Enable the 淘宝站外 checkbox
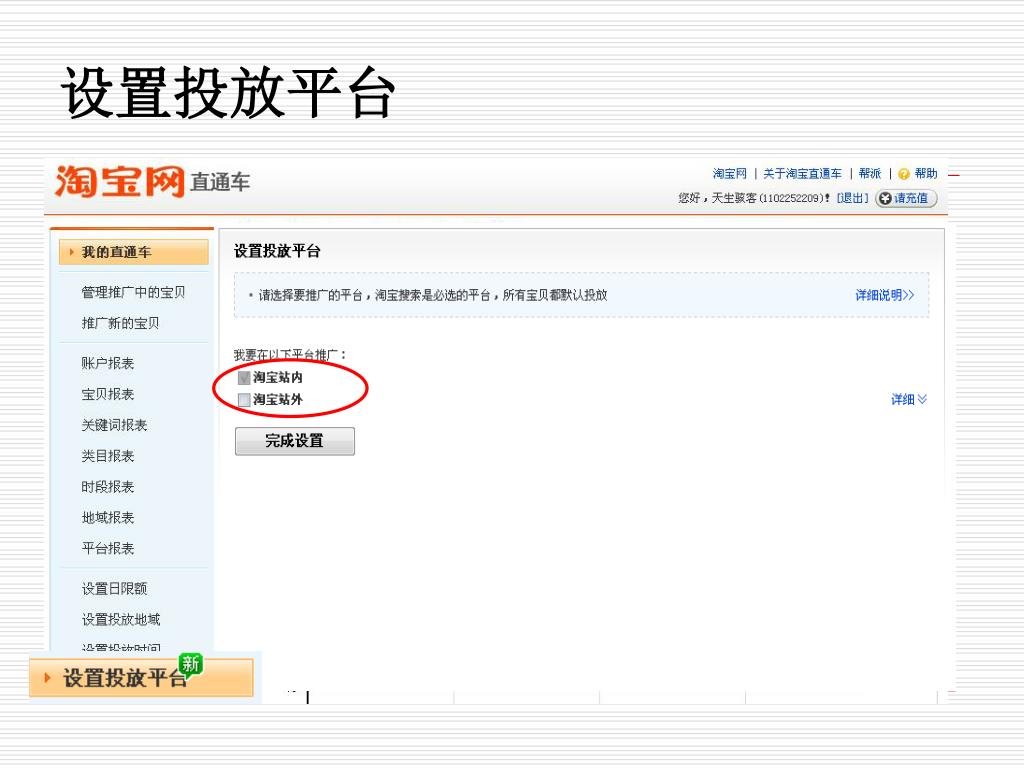This screenshot has width=1024, height=768. coord(244,400)
